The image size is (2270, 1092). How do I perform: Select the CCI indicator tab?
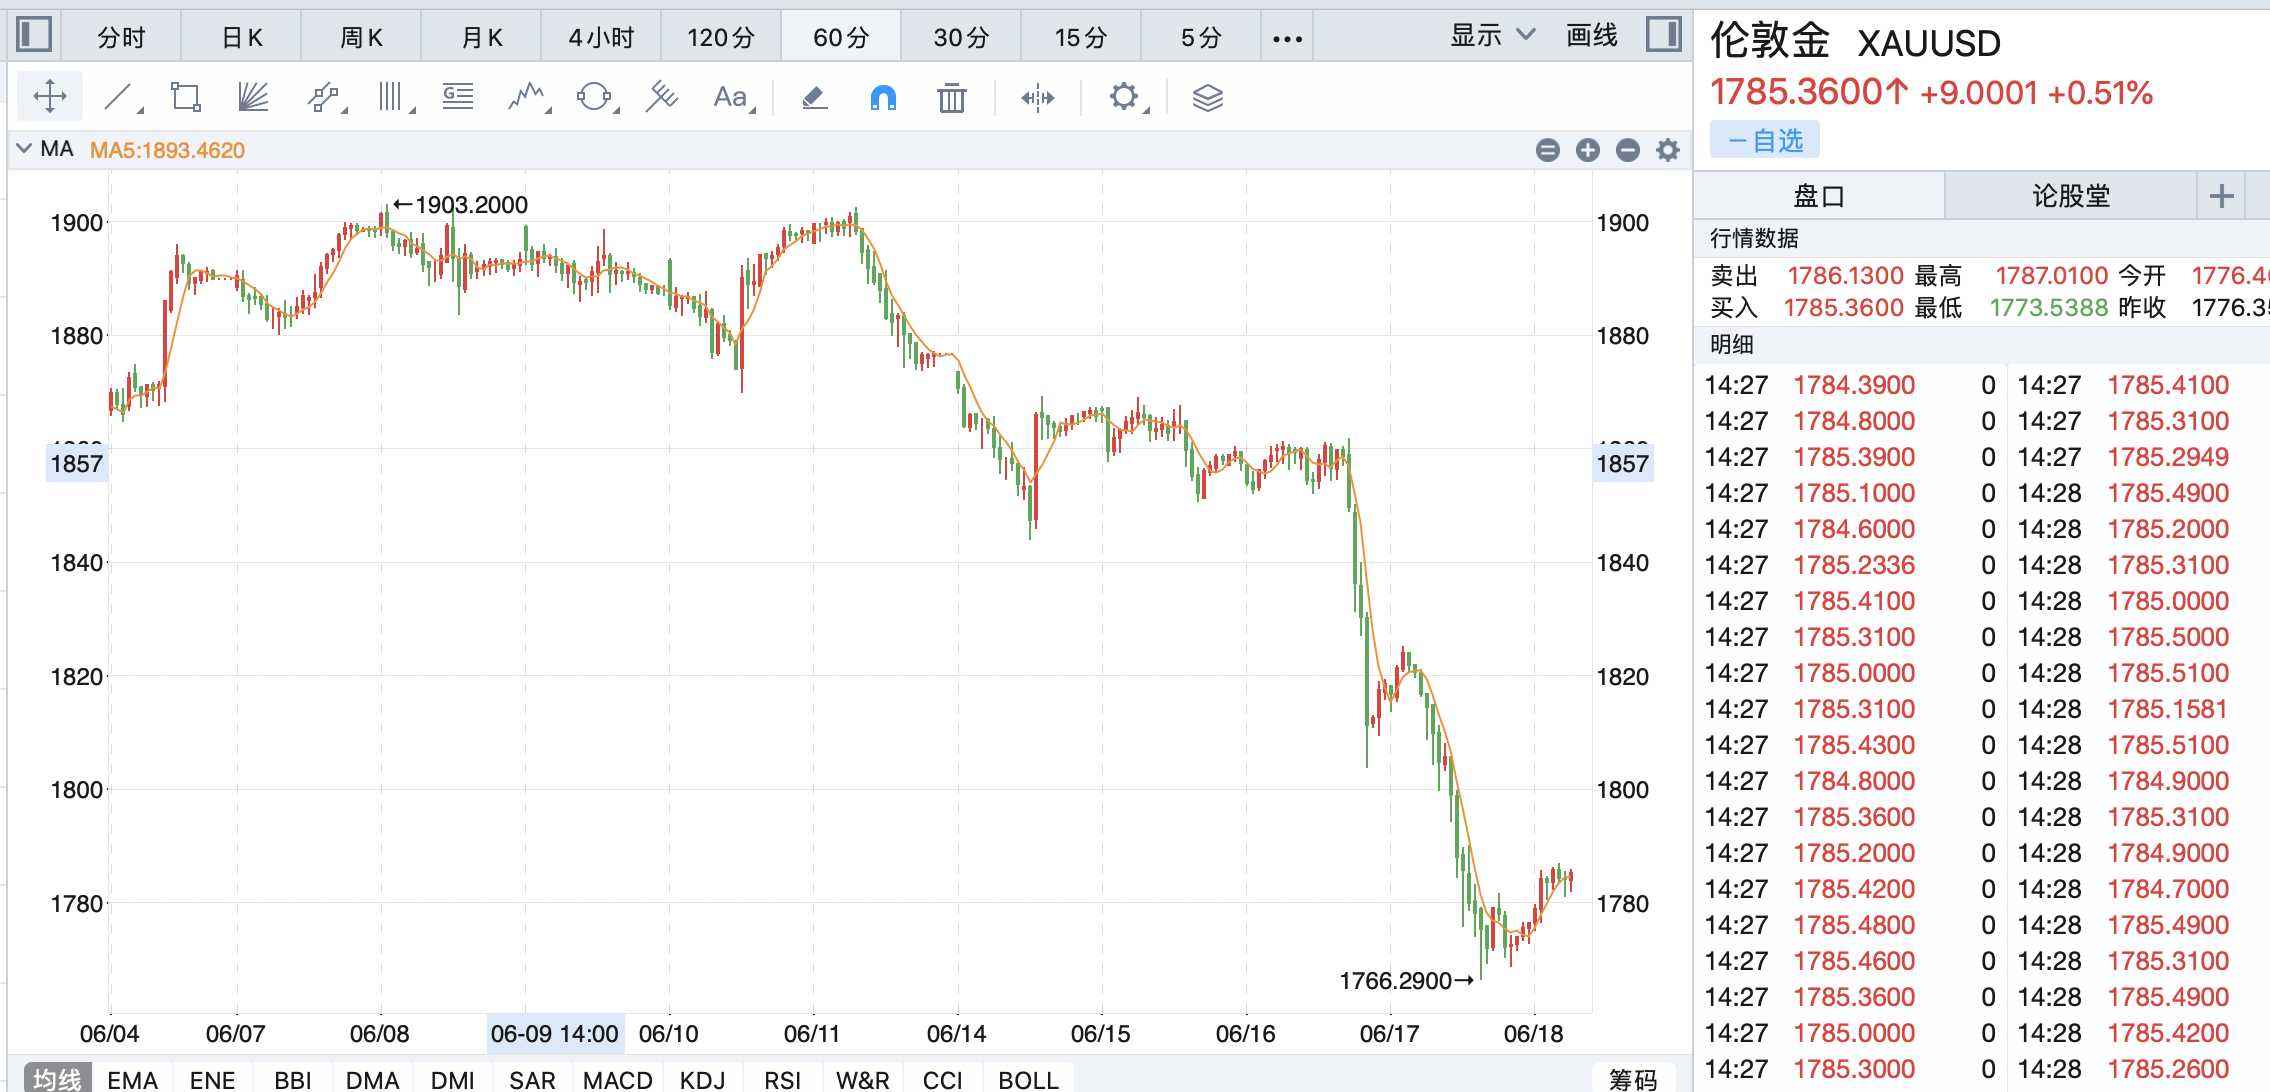[x=943, y=1079]
